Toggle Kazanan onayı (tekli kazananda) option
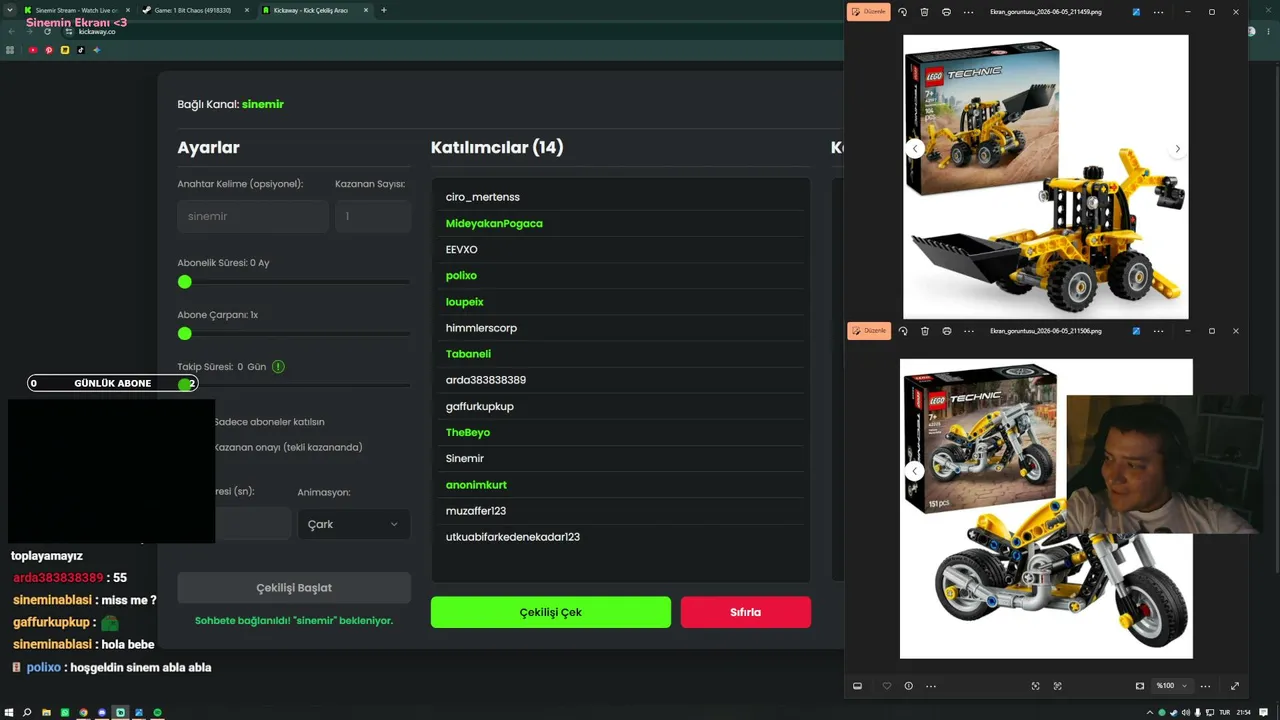This screenshot has width=1280, height=720. [x=288, y=447]
